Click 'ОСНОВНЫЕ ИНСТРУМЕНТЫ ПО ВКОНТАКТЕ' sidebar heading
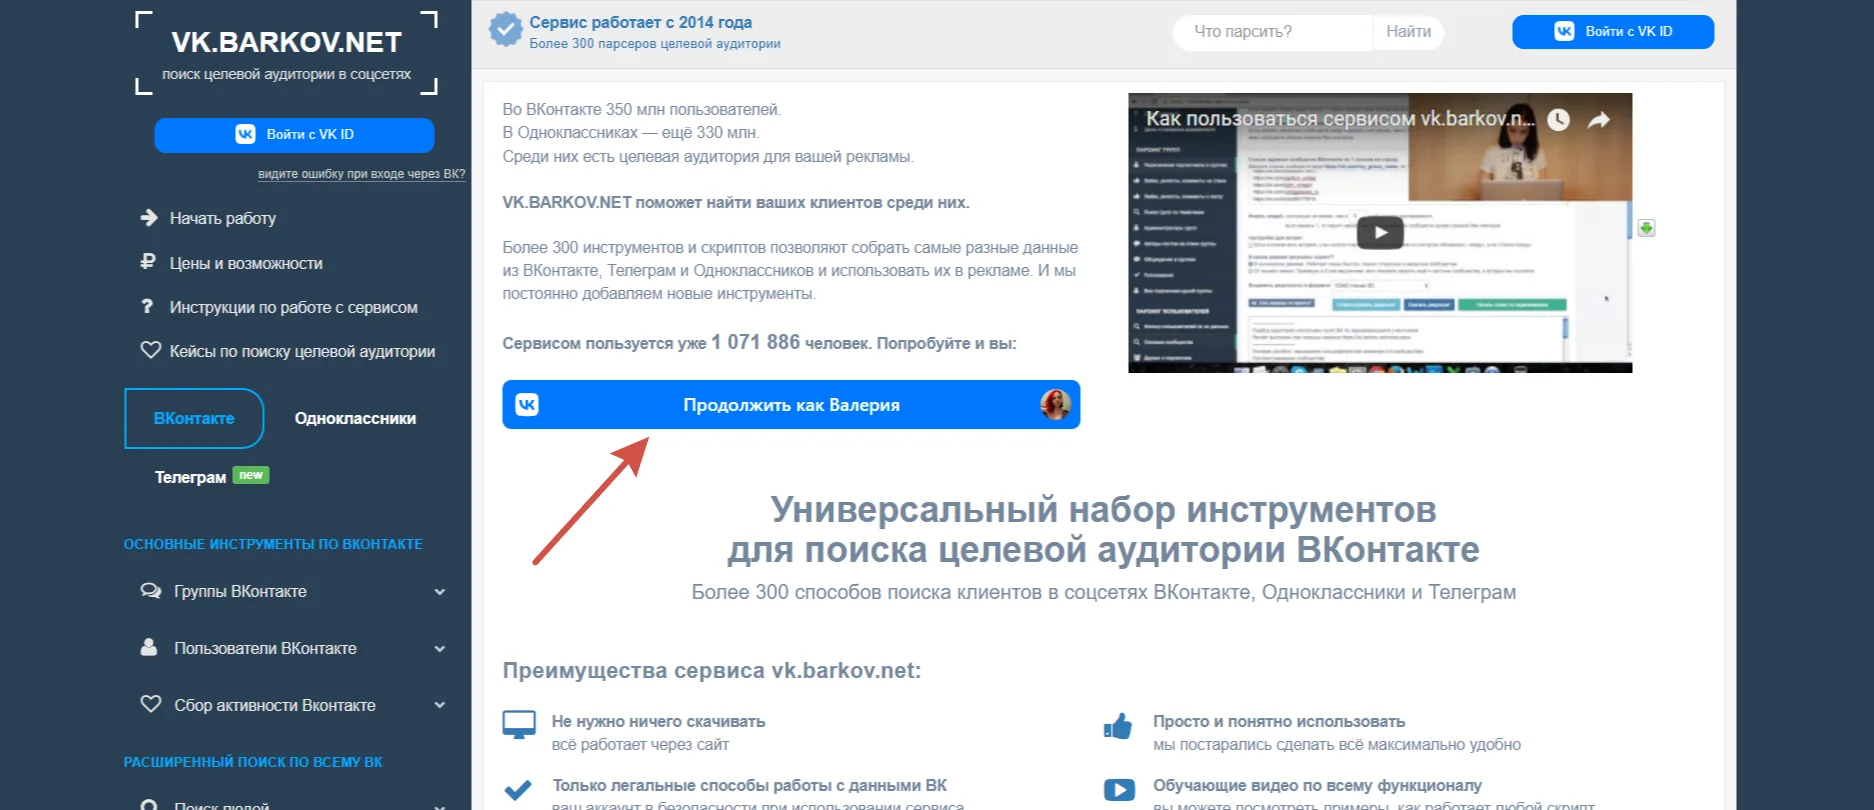The height and width of the screenshot is (810, 1874). (273, 544)
